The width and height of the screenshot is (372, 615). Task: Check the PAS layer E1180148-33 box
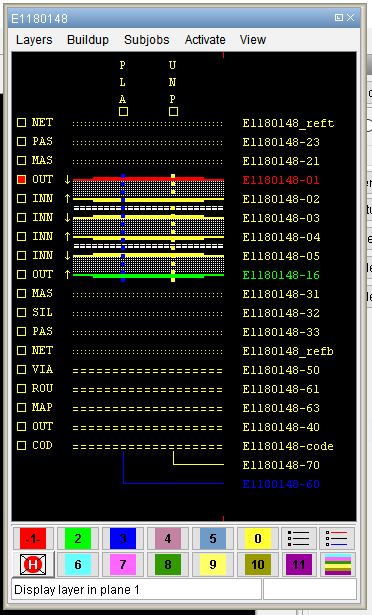point(22,331)
